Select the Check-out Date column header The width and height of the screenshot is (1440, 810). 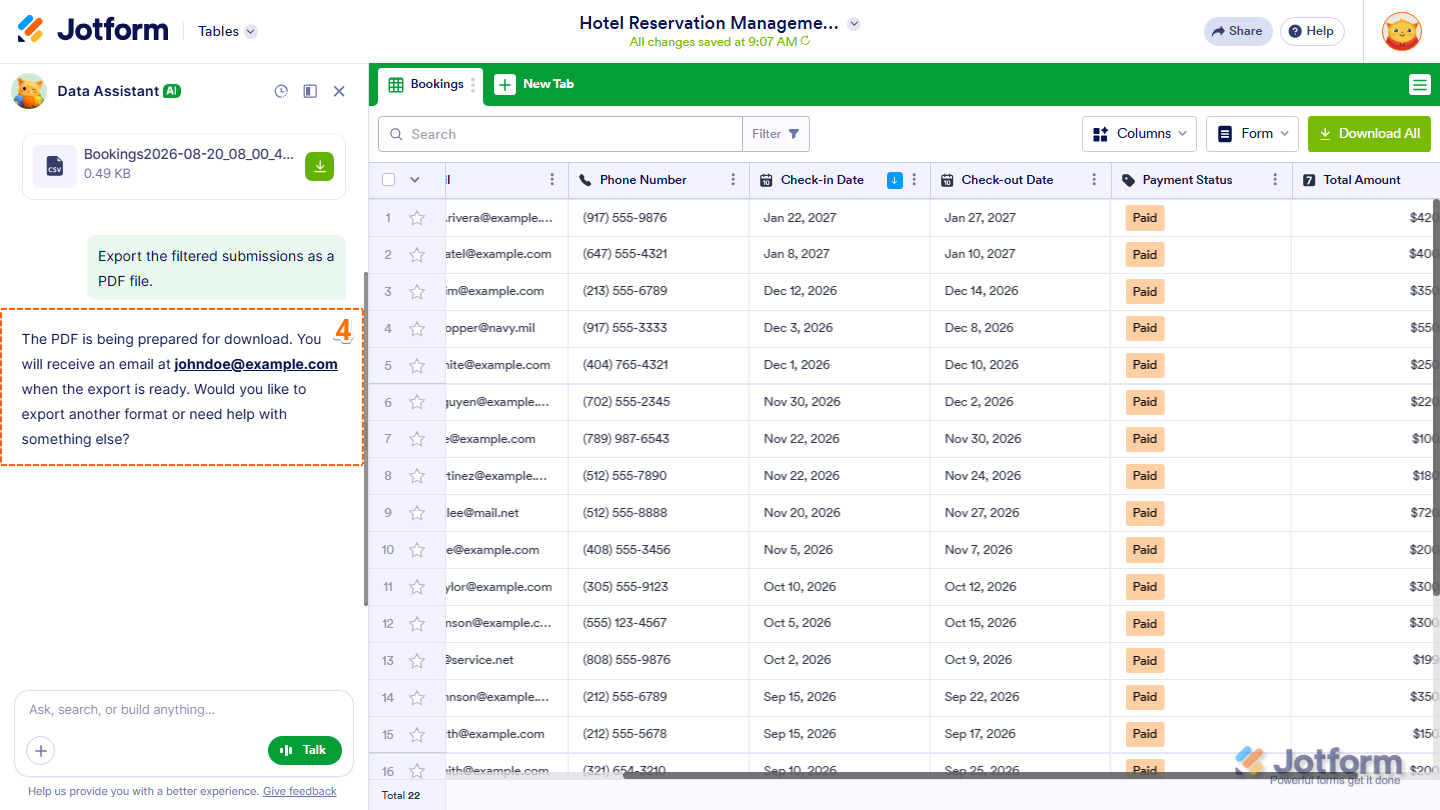coord(1020,180)
